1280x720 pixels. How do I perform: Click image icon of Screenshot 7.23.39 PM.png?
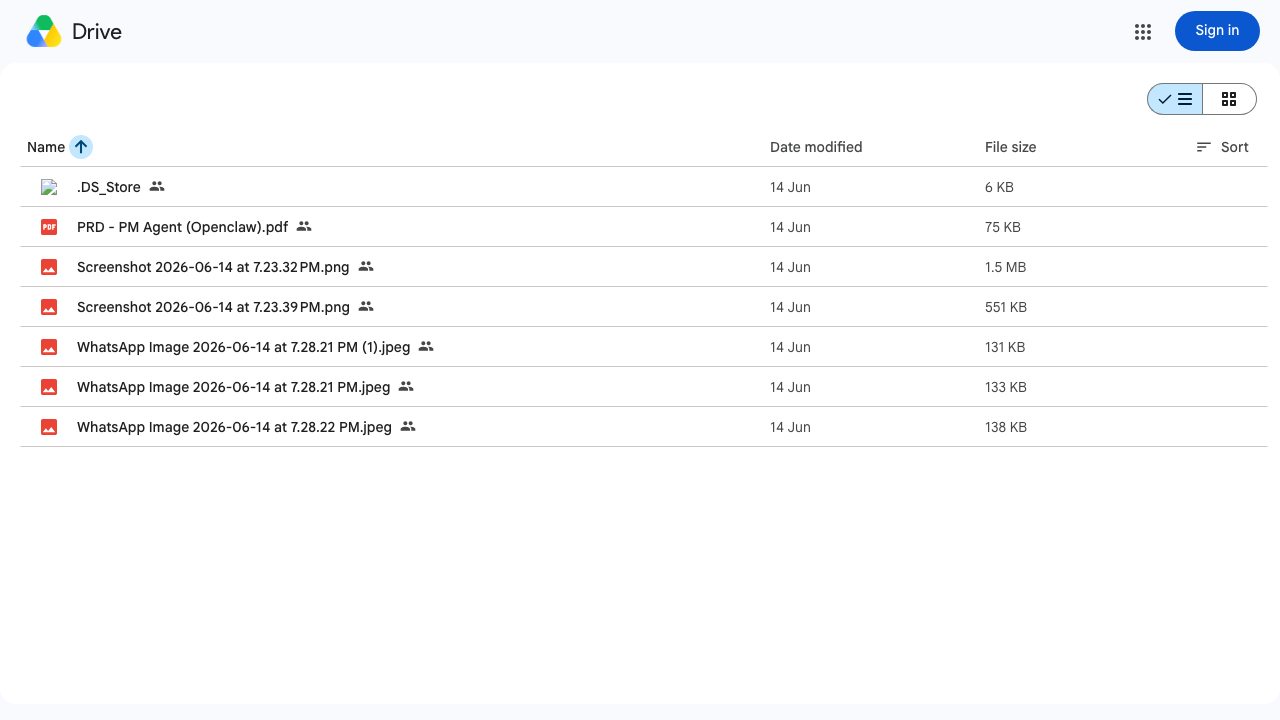(49, 307)
